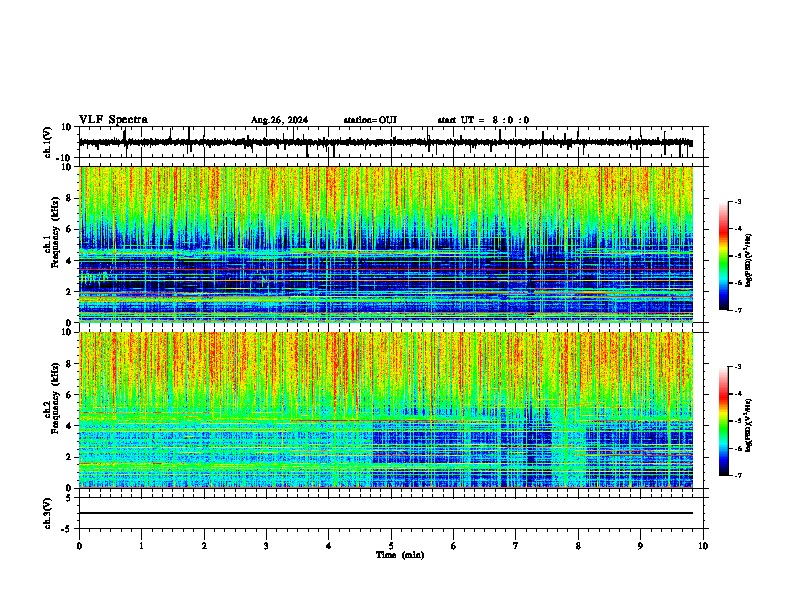The image size is (792, 612).
Task: Click the ch.2 'Frequency (kHz)' axis label
Action: tap(55, 398)
